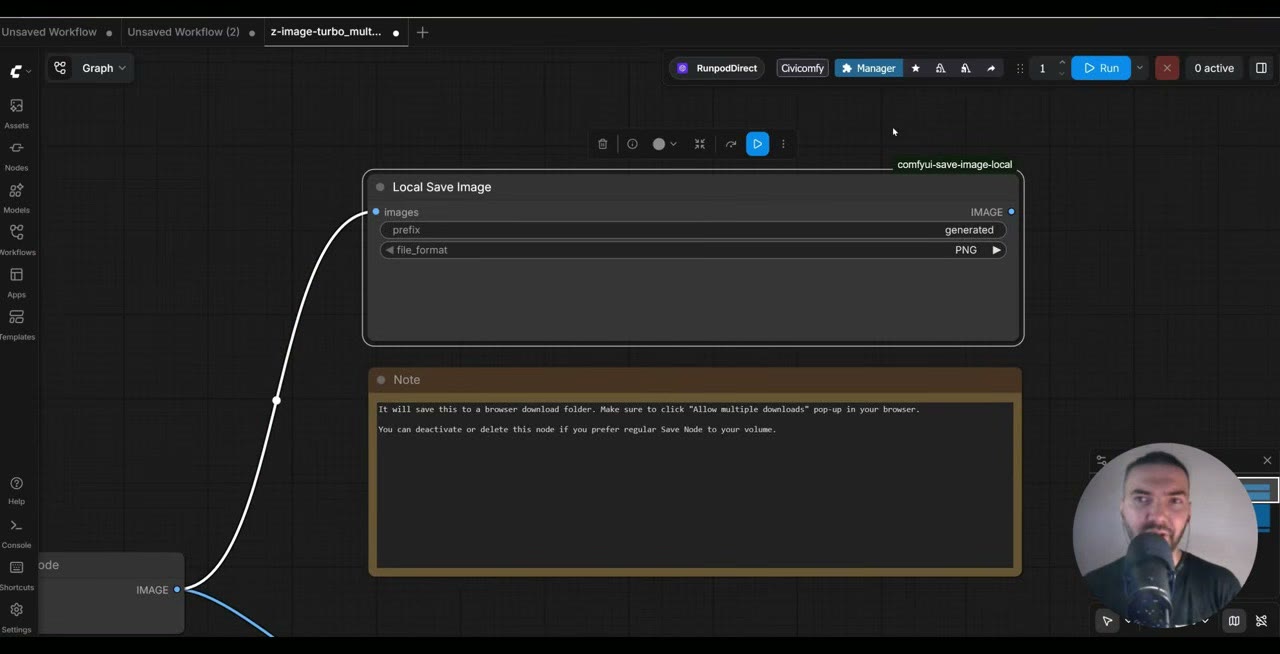This screenshot has height=654, width=1280.
Task: Click the comfyui-save-image-local badge
Action: (955, 164)
